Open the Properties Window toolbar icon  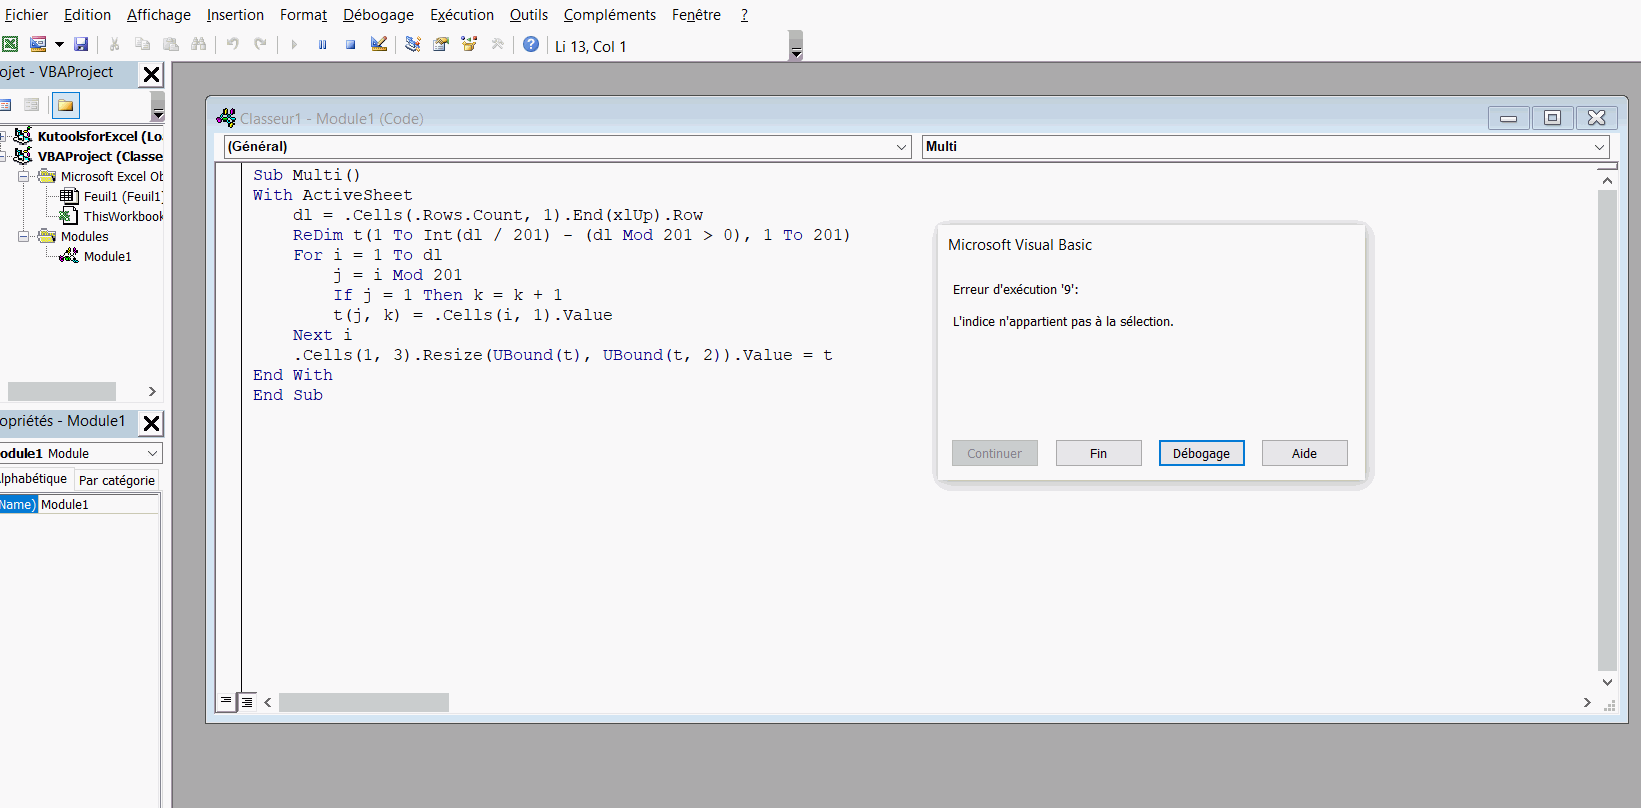(x=440, y=44)
